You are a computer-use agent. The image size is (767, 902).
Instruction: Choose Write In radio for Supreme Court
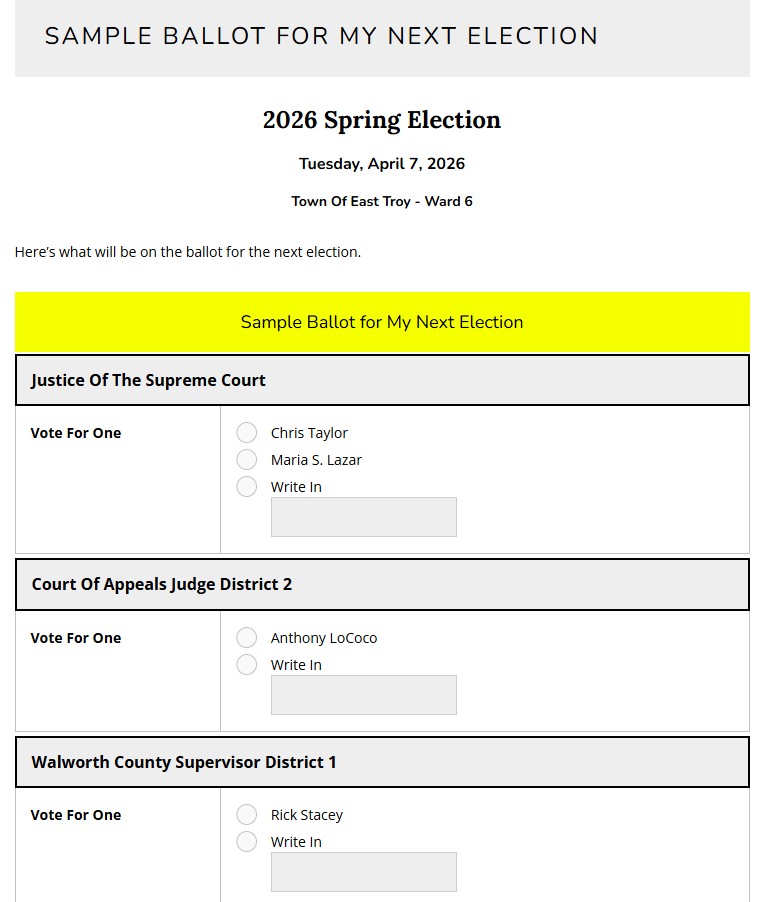click(x=247, y=487)
